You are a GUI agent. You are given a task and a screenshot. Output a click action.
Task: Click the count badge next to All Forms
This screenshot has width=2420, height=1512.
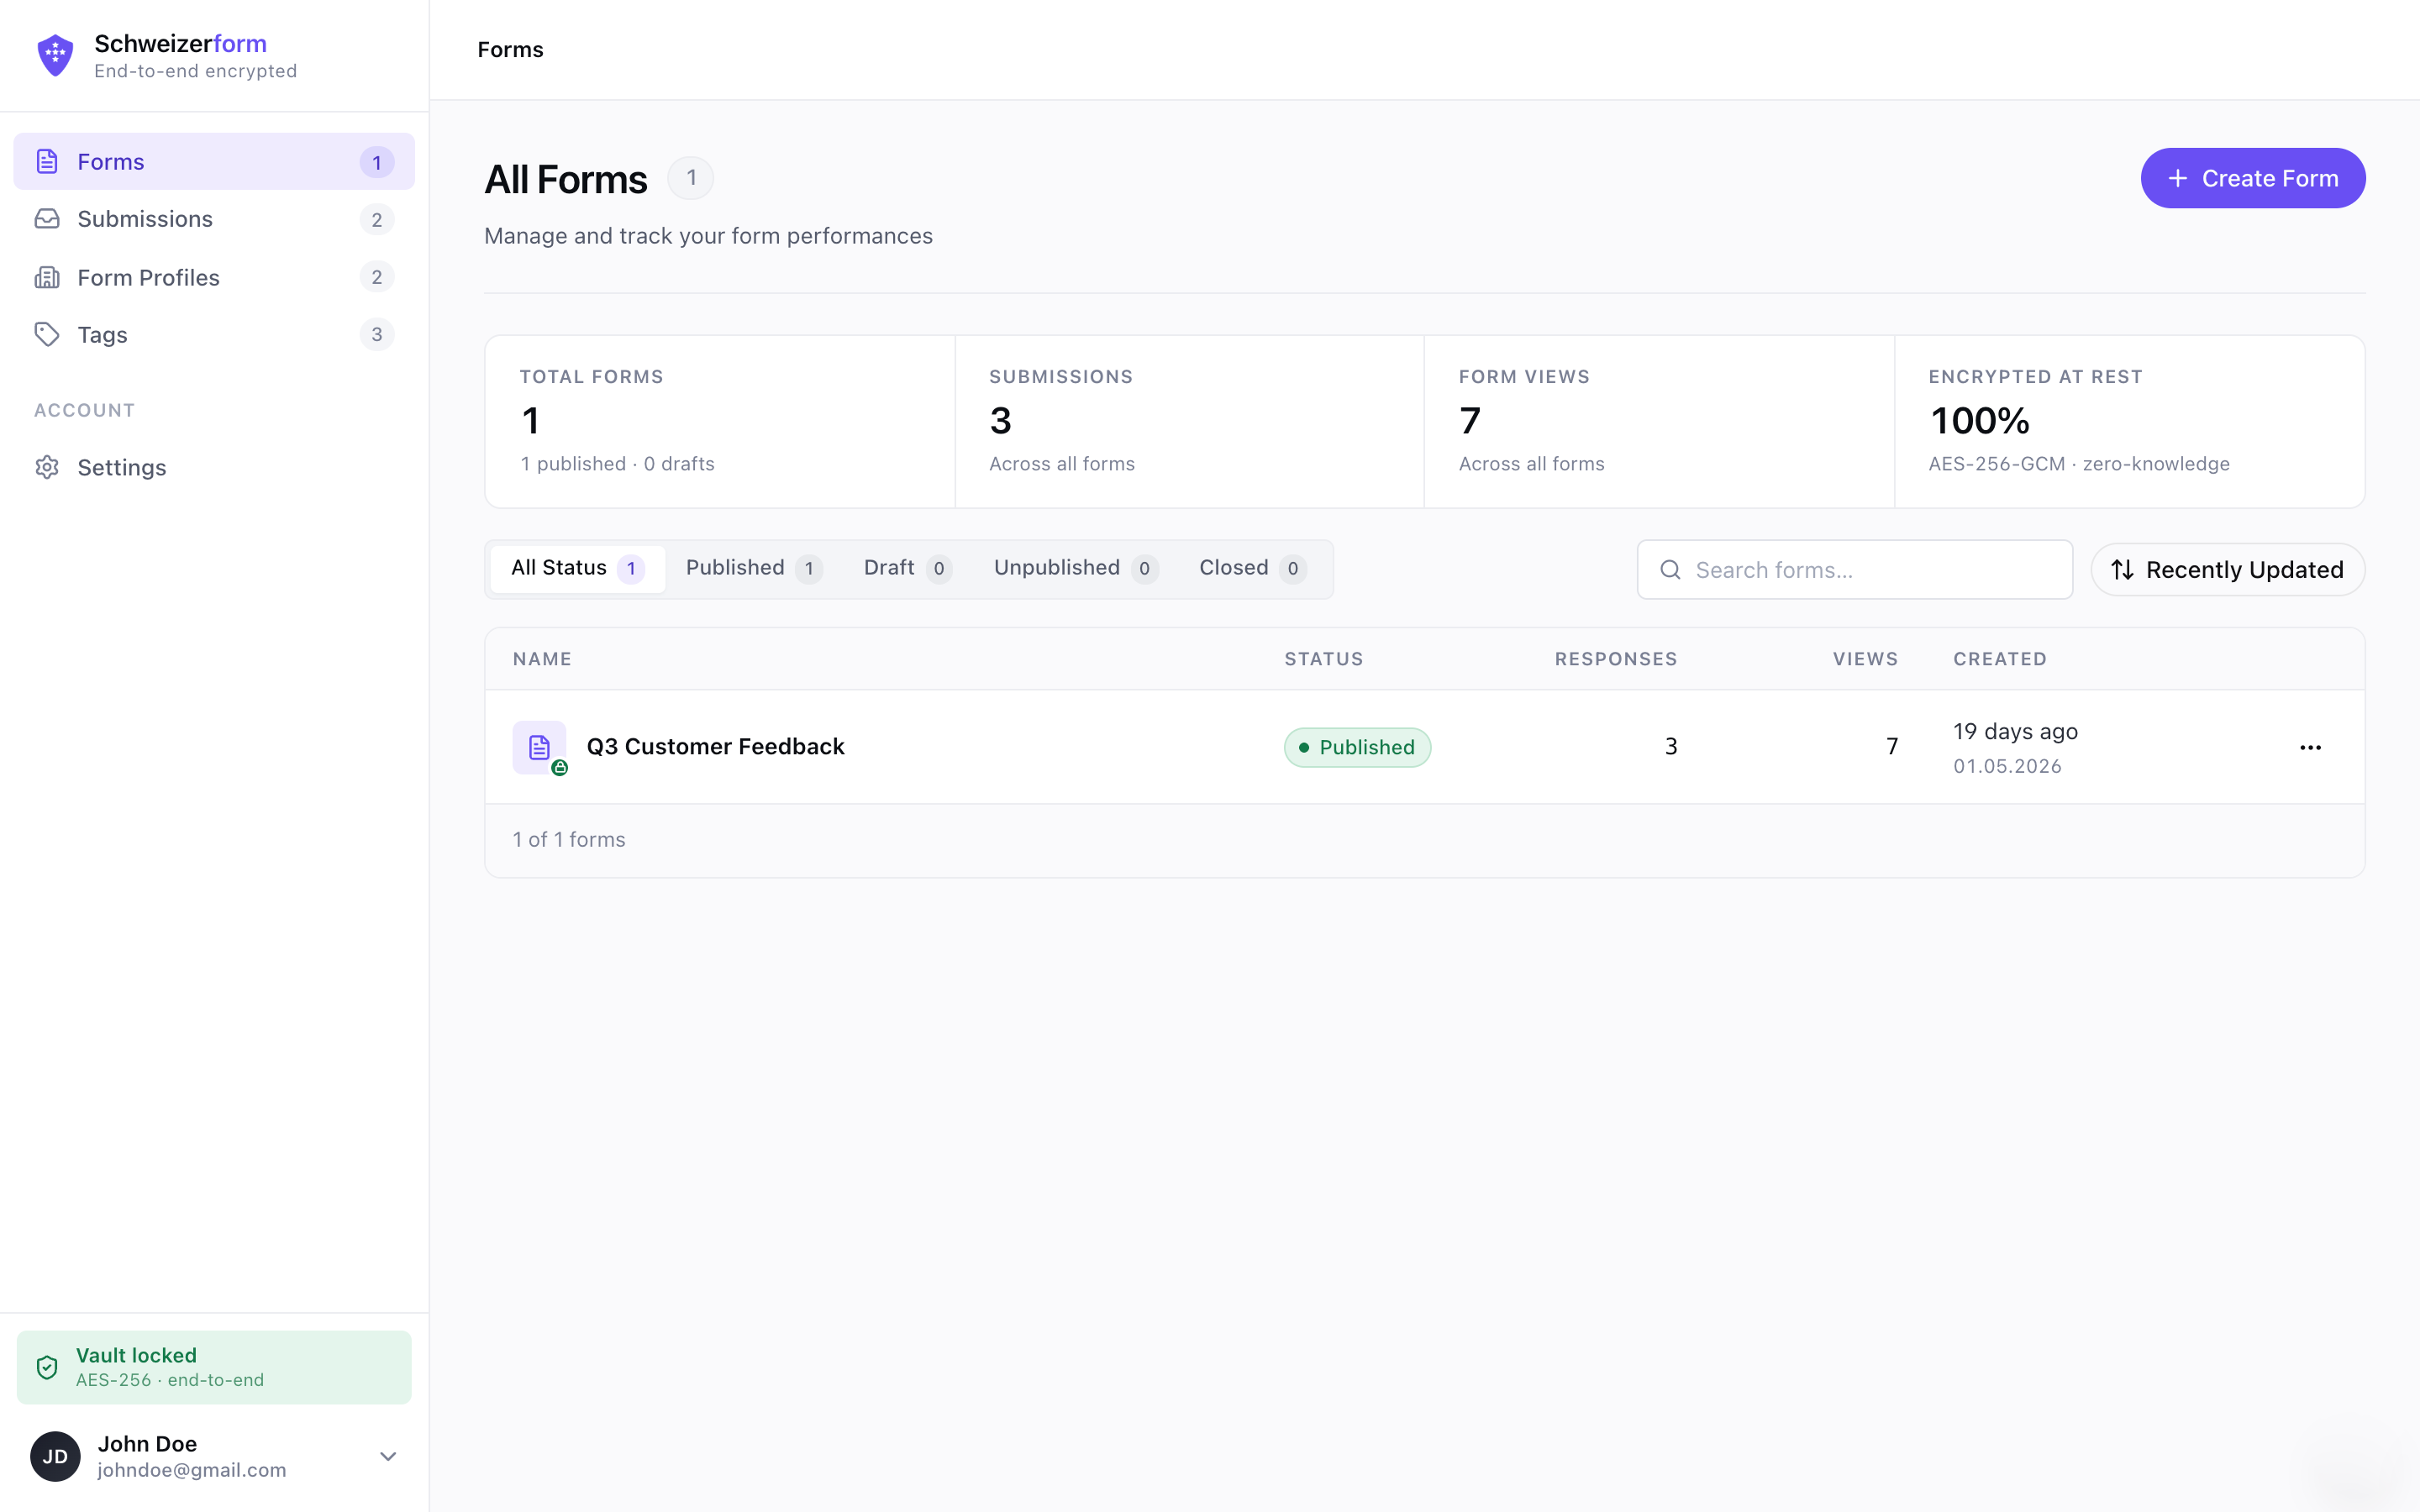691,178
